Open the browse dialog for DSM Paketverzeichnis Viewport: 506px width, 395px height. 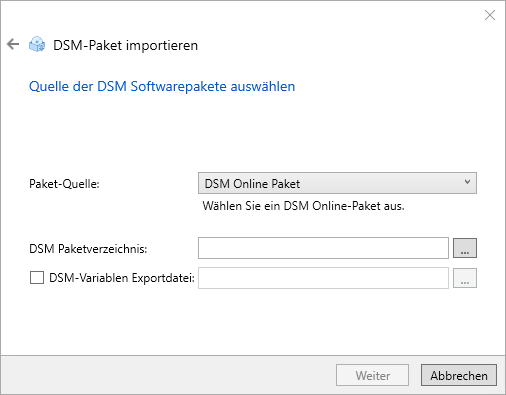[x=465, y=248]
